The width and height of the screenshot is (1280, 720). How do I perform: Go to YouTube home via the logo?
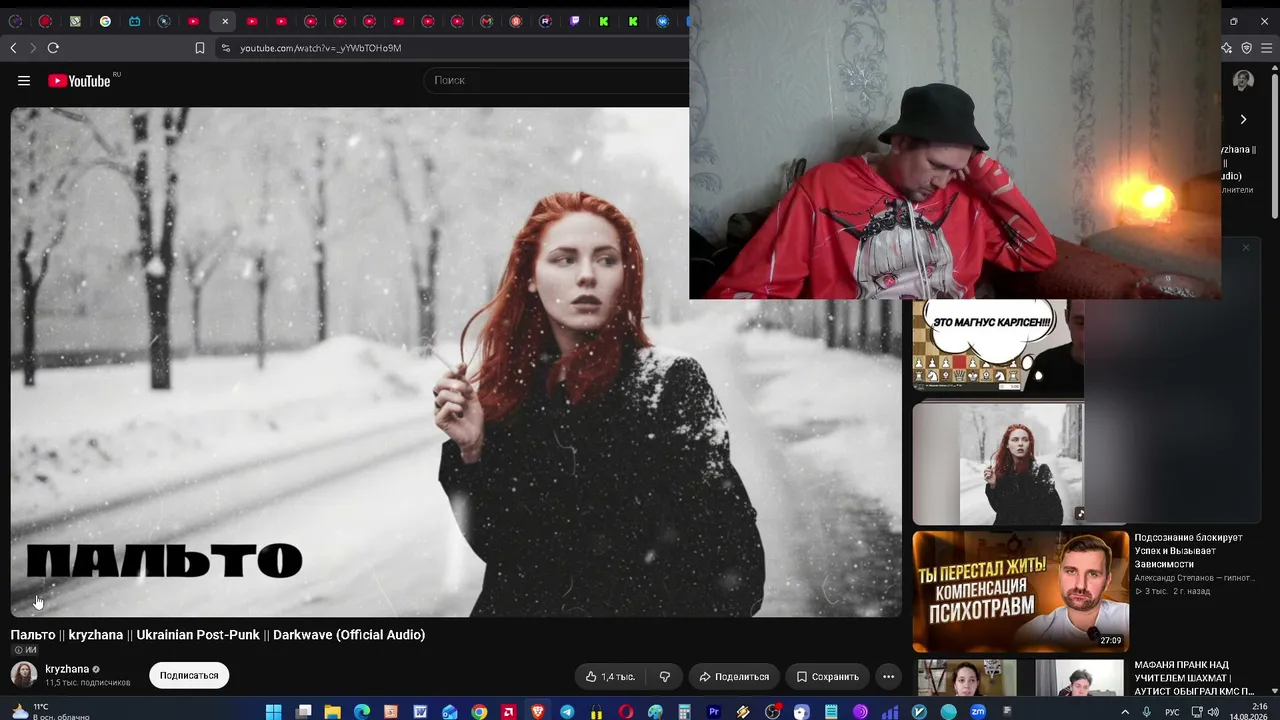(79, 81)
